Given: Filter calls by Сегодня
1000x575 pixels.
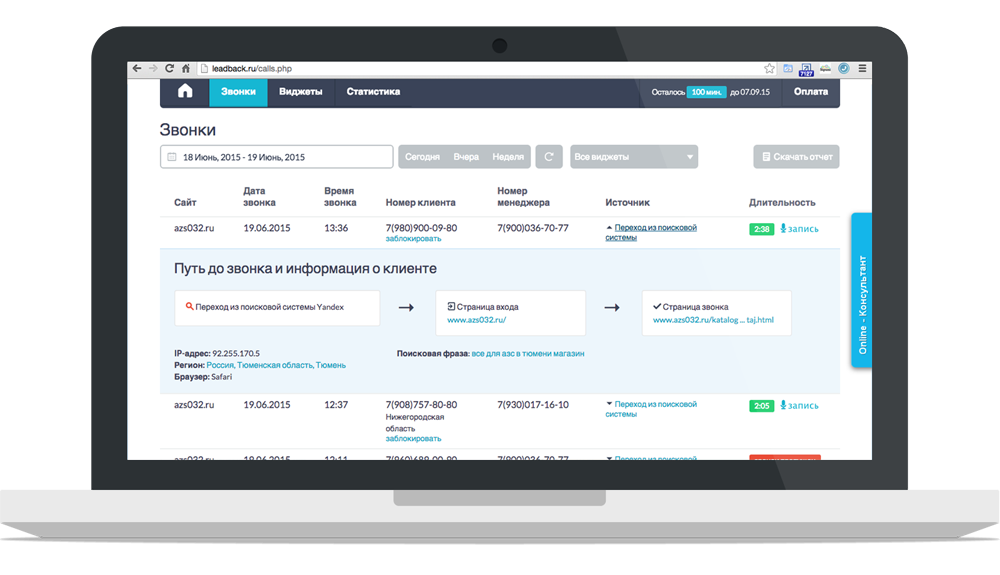Looking at the screenshot, I should point(422,157).
